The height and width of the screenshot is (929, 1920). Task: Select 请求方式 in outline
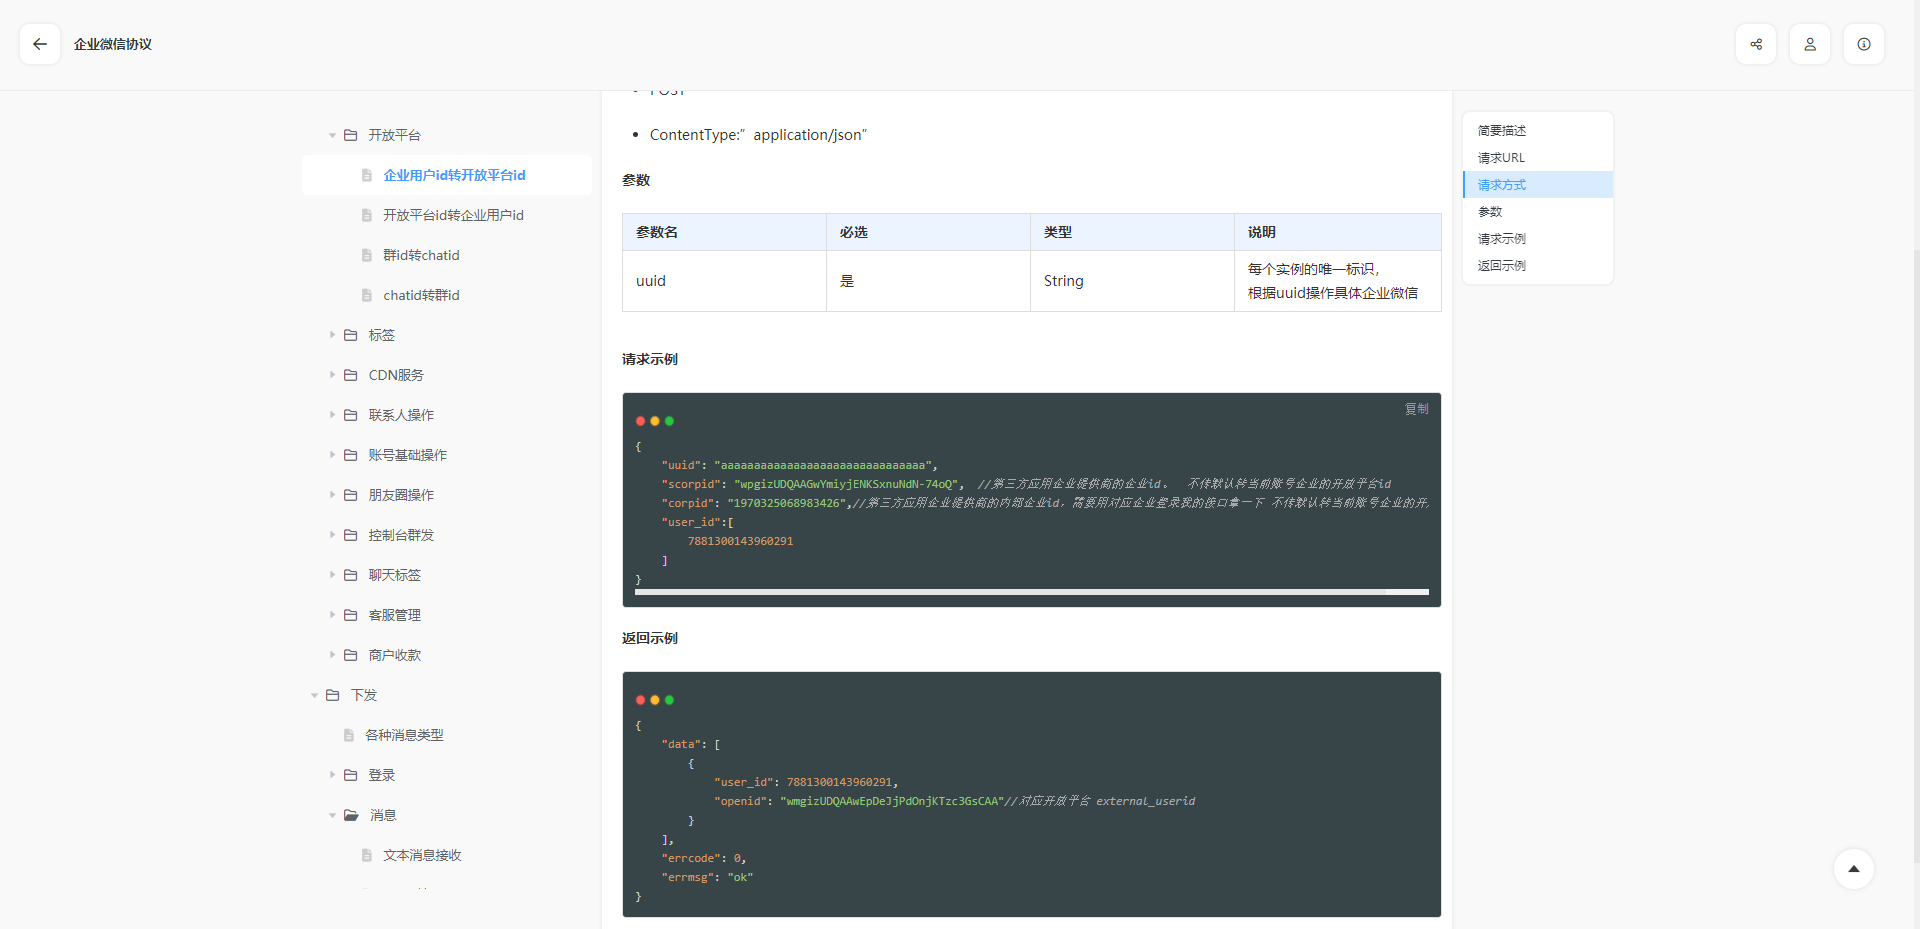point(1538,185)
